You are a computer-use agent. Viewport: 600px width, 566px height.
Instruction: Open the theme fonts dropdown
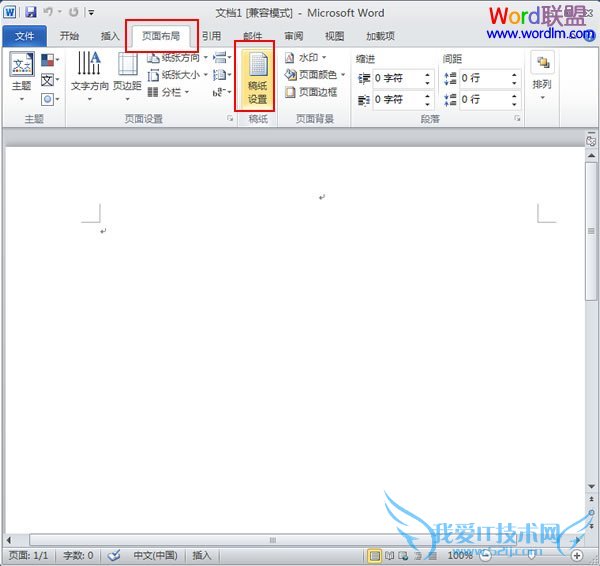click(x=50, y=80)
